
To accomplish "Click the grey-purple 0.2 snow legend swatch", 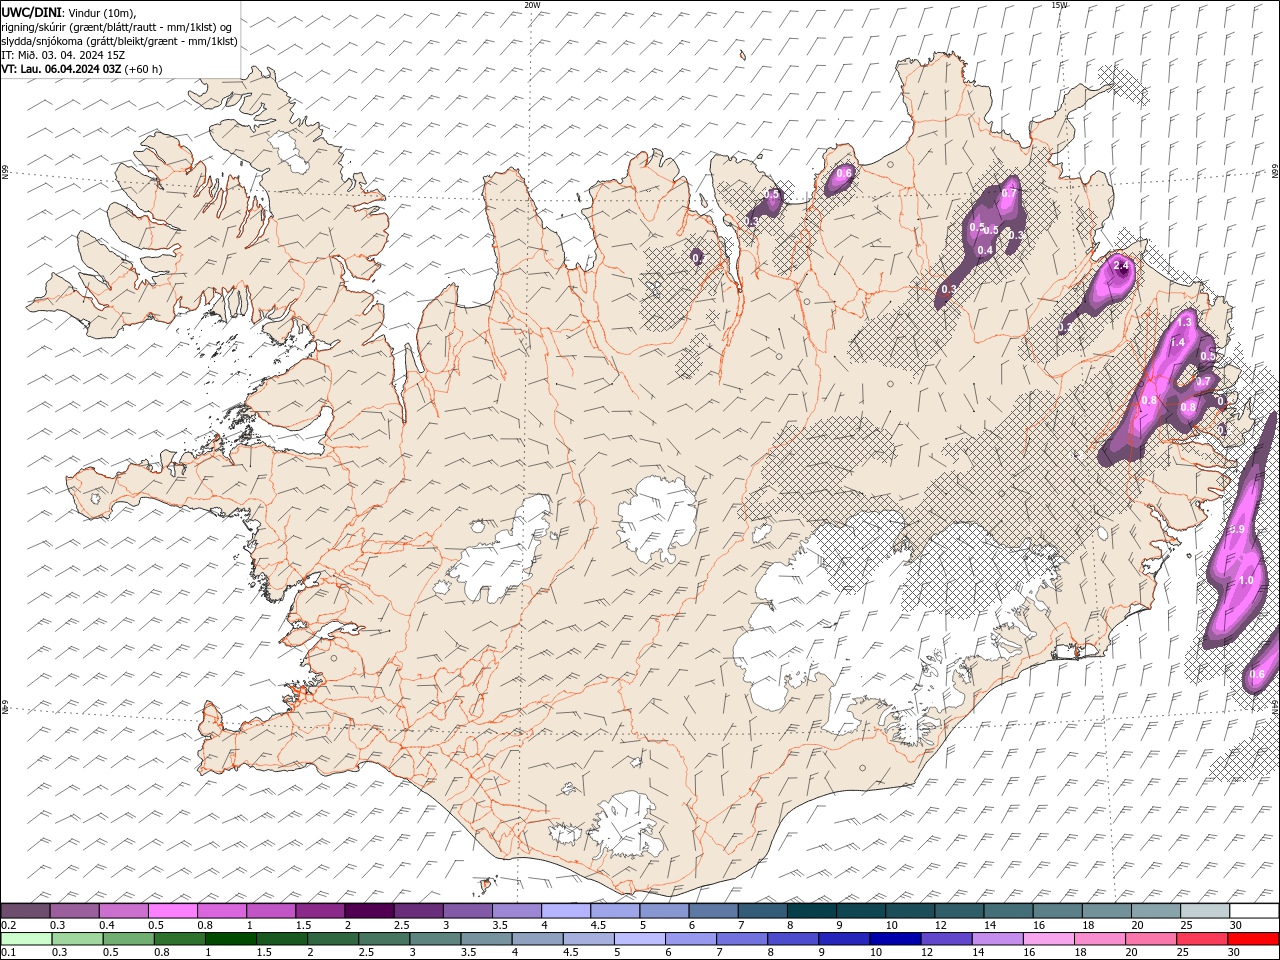I will pyautogui.click(x=25, y=911).
